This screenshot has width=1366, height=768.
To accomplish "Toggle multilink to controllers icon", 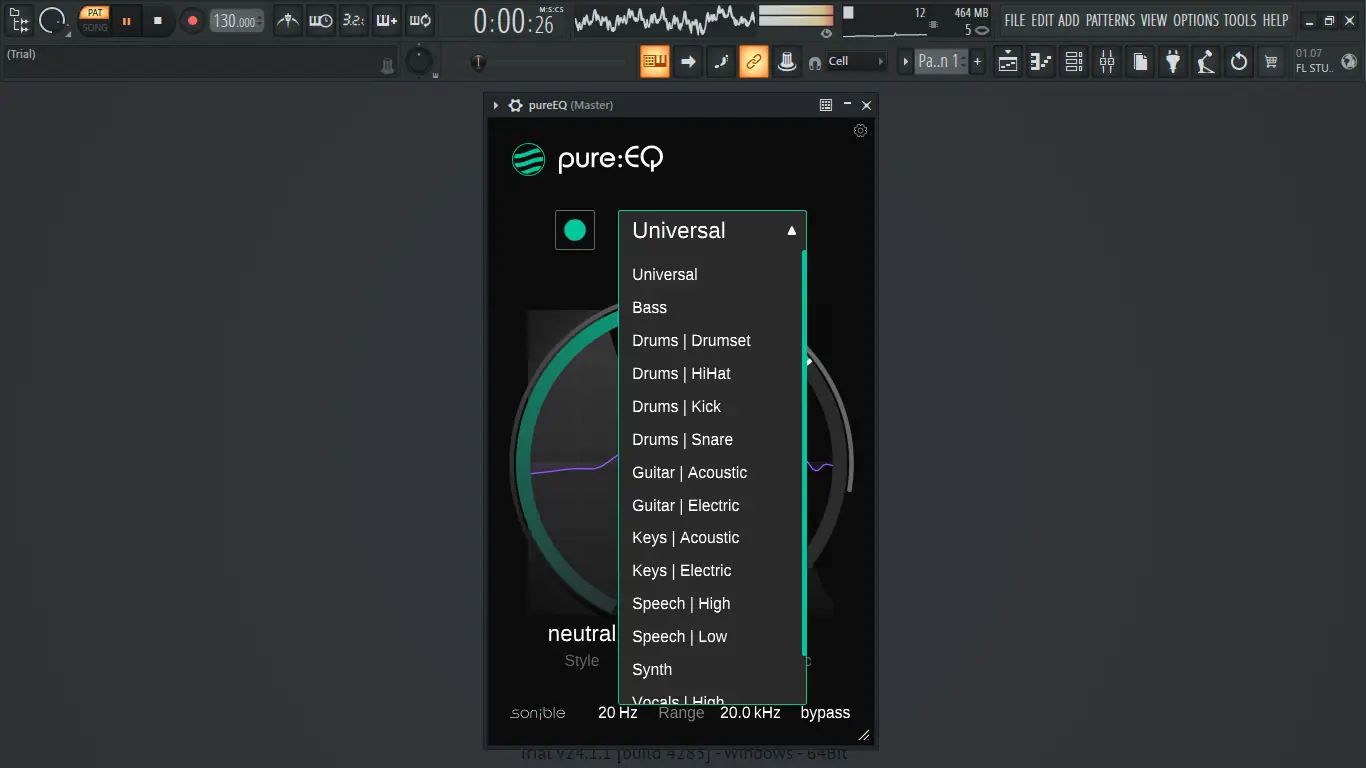I will click(x=754, y=62).
